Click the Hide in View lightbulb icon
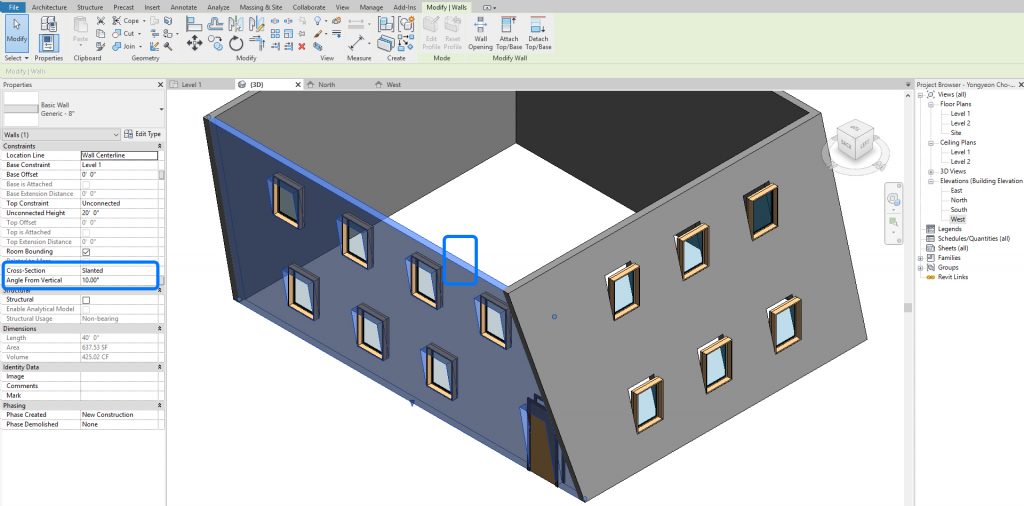The width and height of the screenshot is (1024, 506). click(x=317, y=21)
